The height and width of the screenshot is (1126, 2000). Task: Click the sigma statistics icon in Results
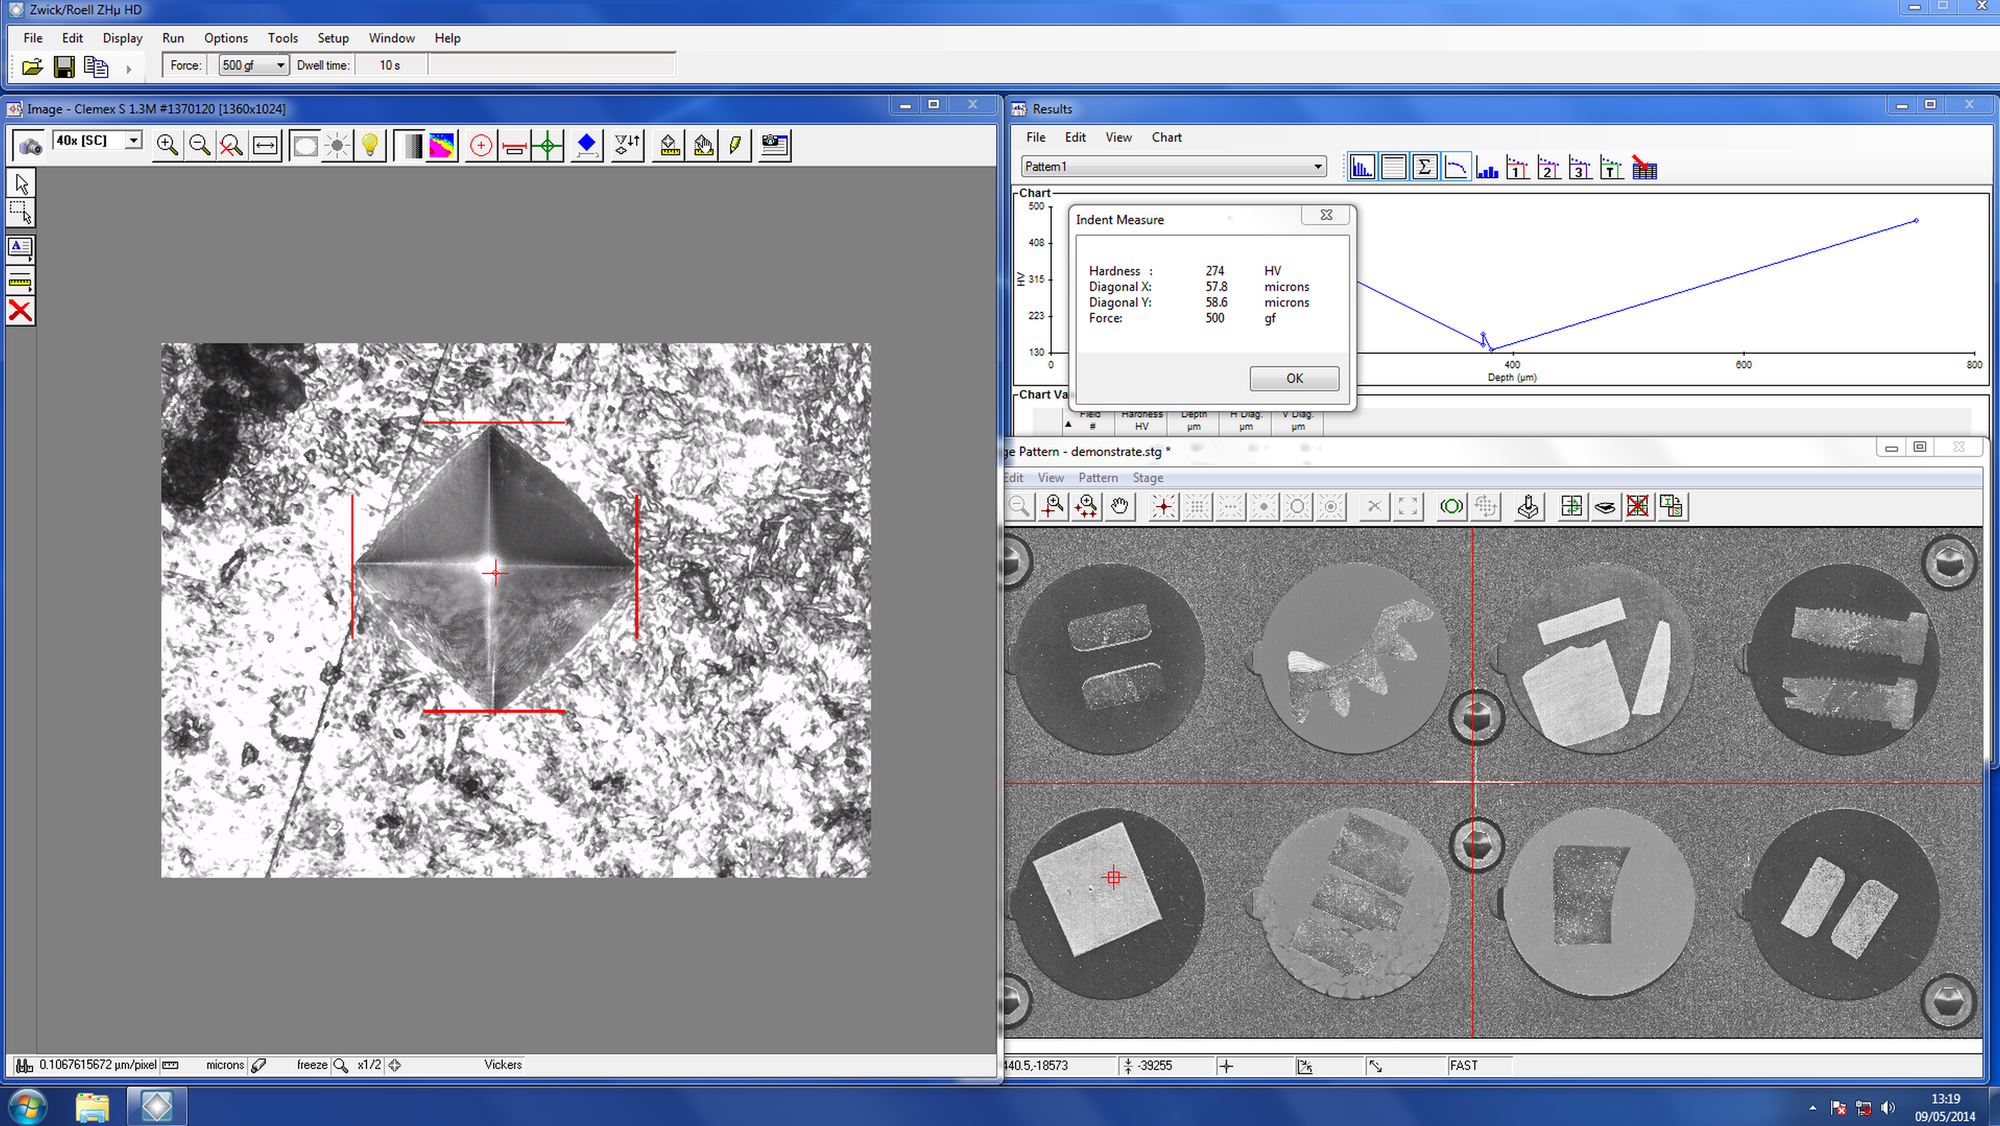tap(1425, 168)
